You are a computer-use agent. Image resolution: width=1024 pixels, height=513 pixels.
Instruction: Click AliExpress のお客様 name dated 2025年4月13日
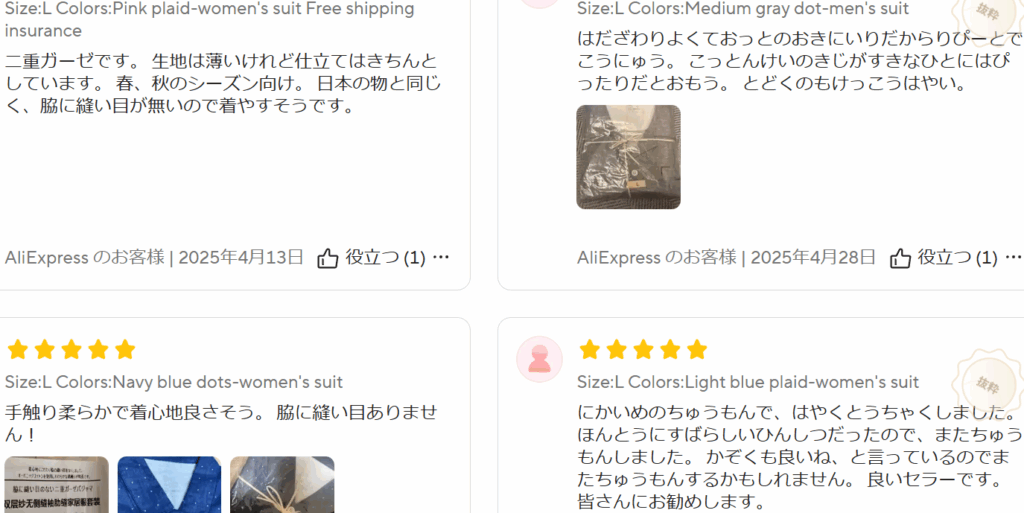[x=85, y=258]
